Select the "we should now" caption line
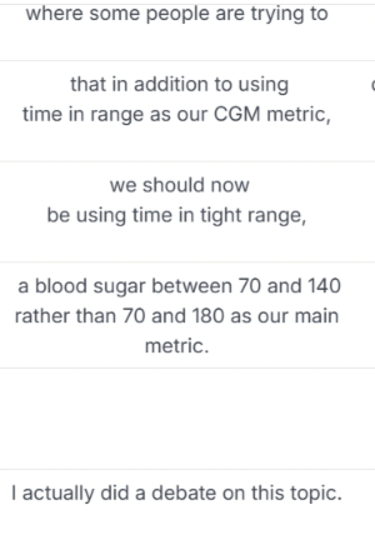This screenshot has width=375, height=535. click(x=179, y=185)
